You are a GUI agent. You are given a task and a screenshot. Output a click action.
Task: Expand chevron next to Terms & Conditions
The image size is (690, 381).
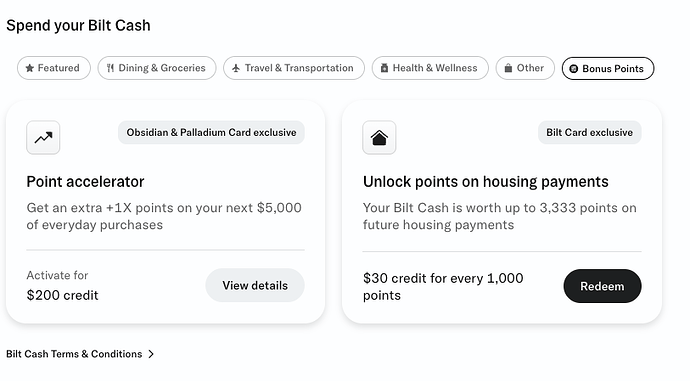point(151,354)
